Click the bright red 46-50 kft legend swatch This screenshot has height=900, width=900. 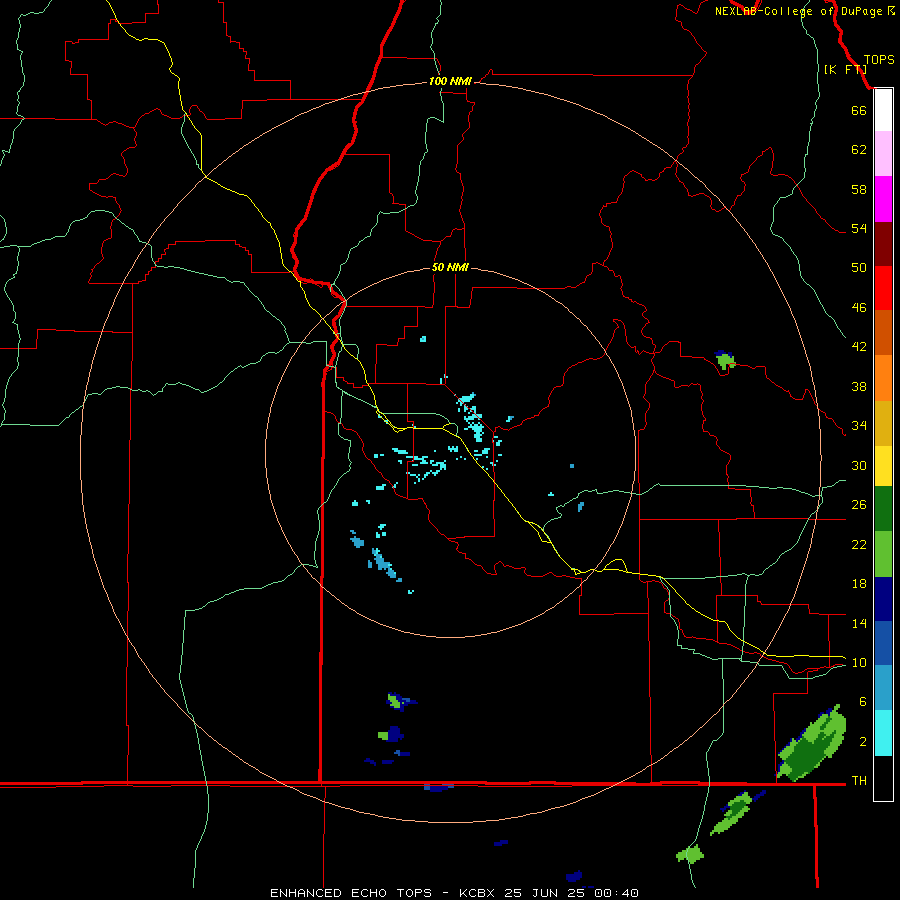pyautogui.click(x=883, y=288)
